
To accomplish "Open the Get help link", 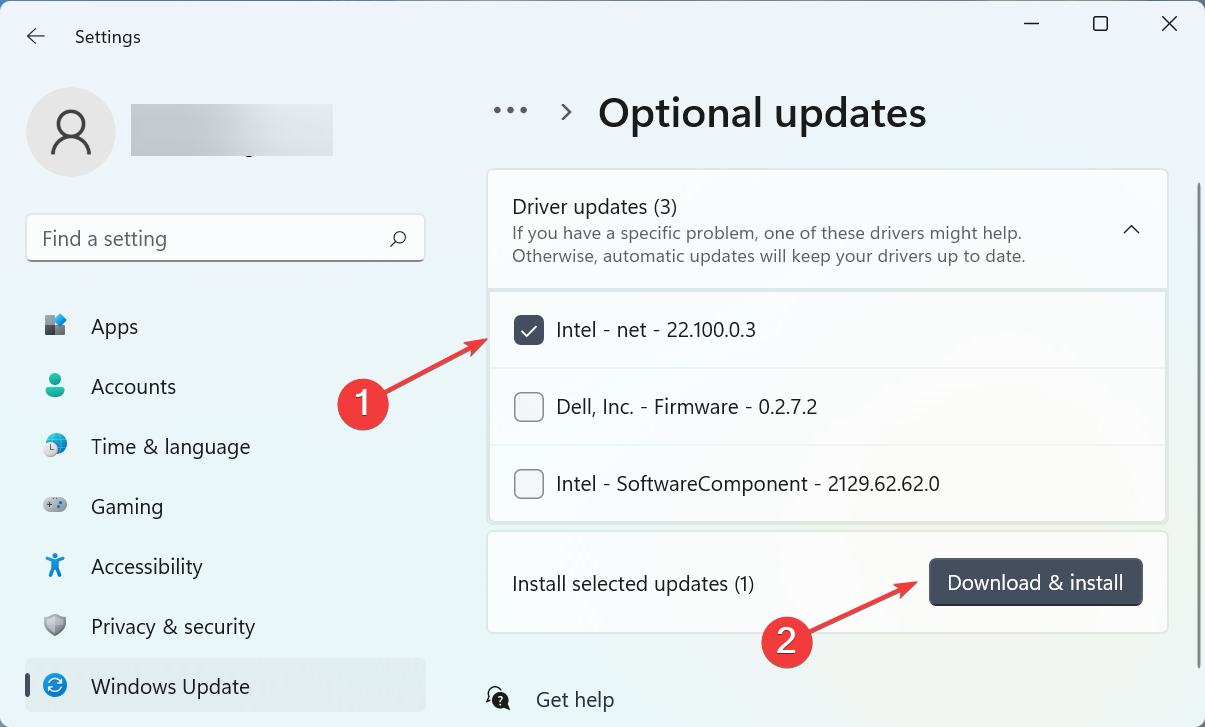I will pos(575,700).
